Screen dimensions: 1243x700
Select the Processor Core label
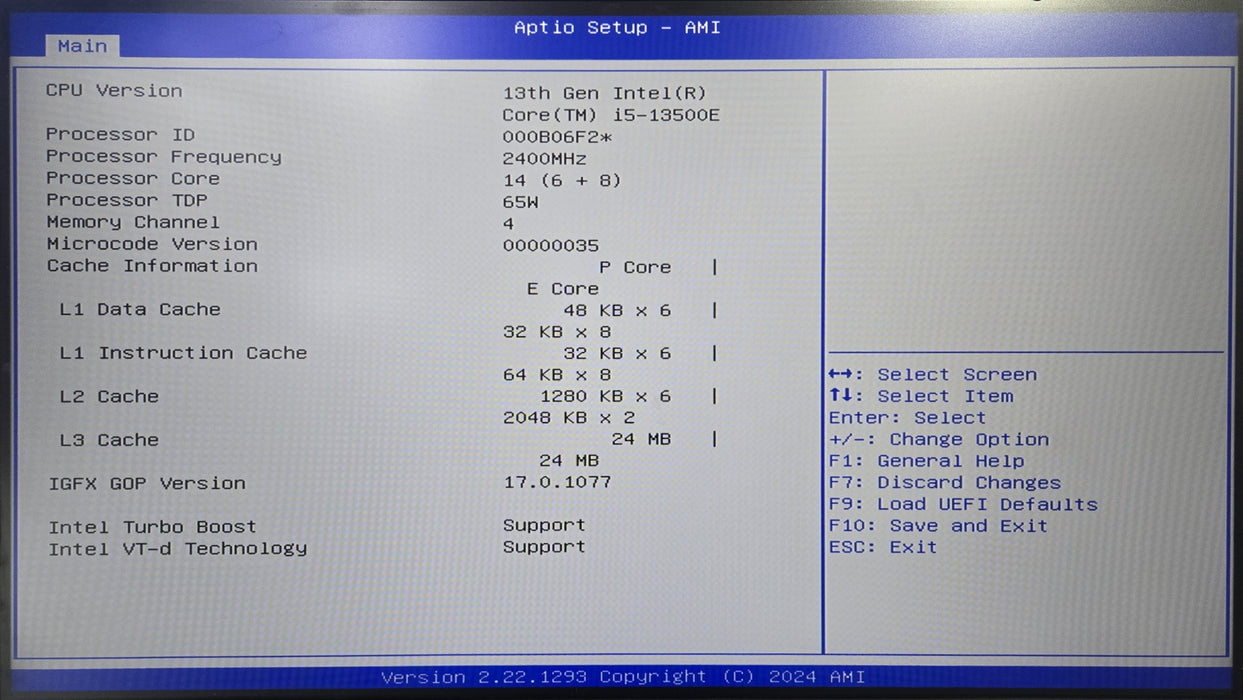click(132, 179)
